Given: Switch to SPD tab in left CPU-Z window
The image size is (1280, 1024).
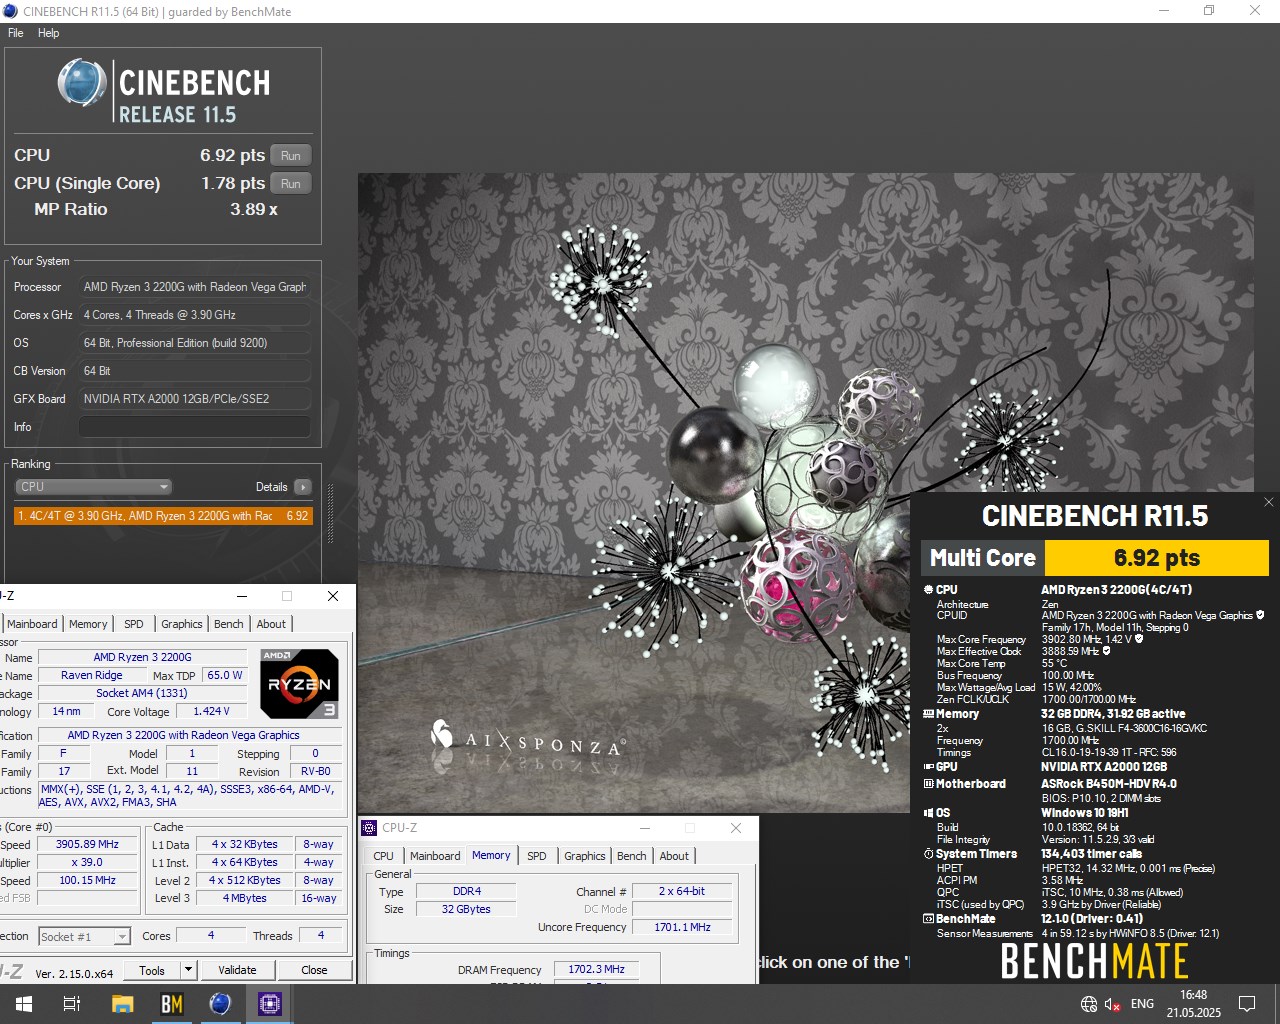Looking at the screenshot, I should click(x=133, y=624).
